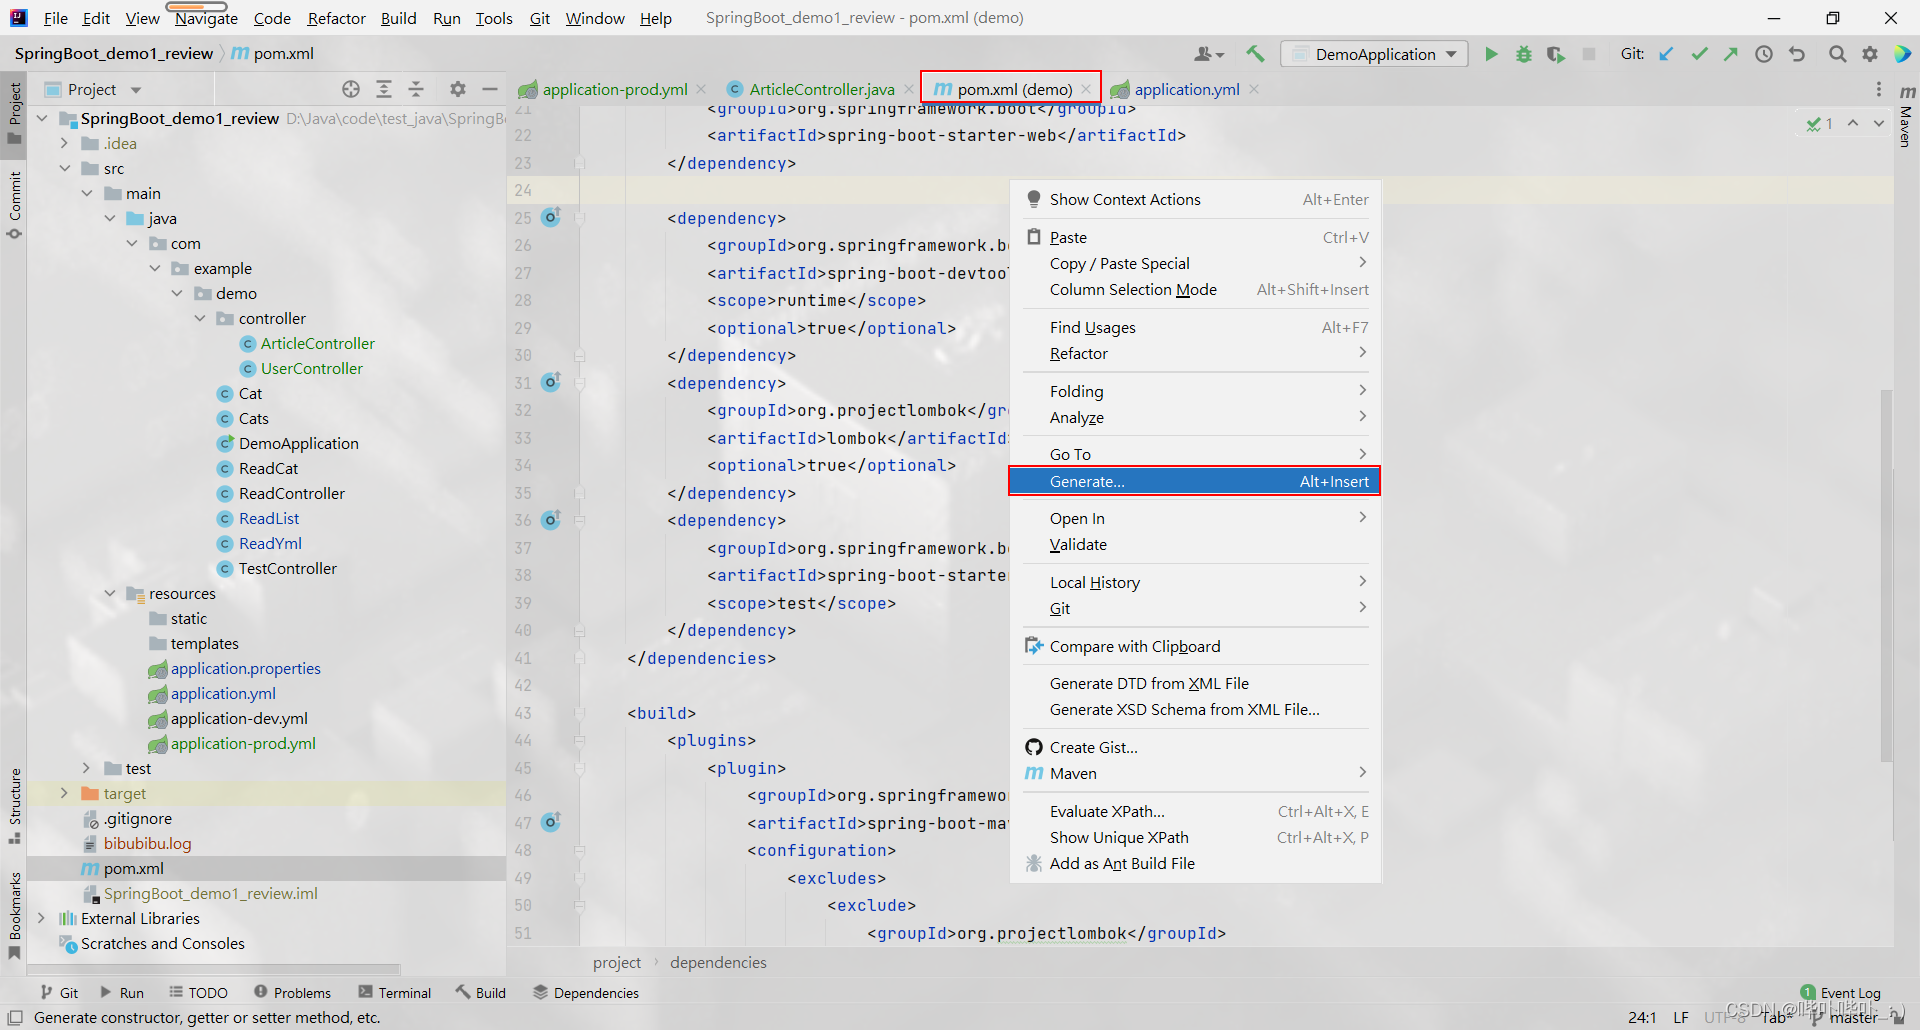
Task: Switch to ArticleController.java tab
Action: tap(821, 89)
